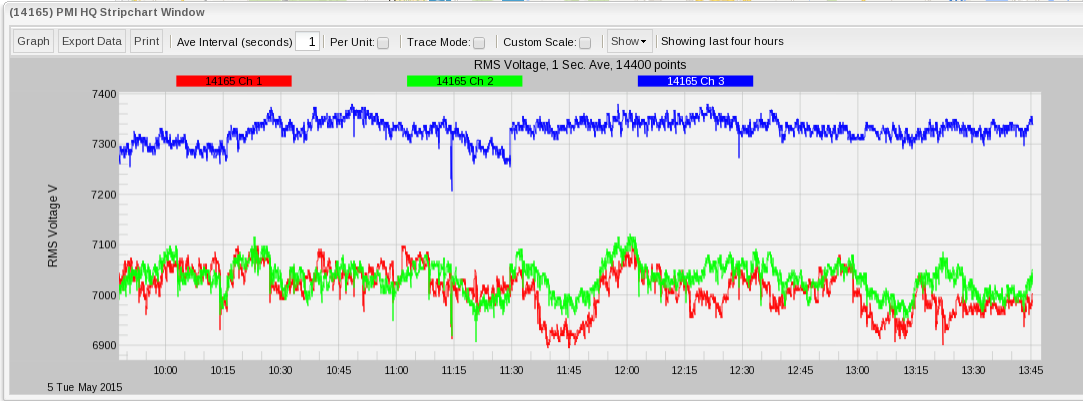Viewport: 1083px width, 401px height.
Task: Click the Ave Interval seconds field
Action: pos(307,42)
